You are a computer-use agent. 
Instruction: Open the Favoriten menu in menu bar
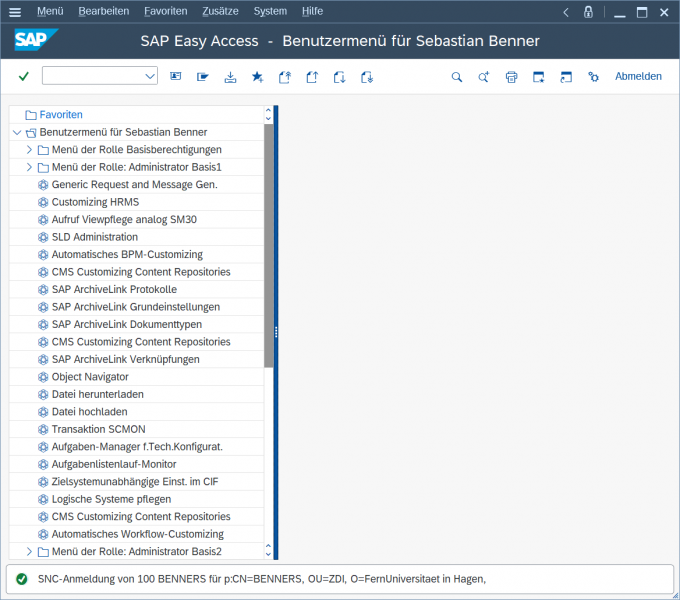[165, 11]
